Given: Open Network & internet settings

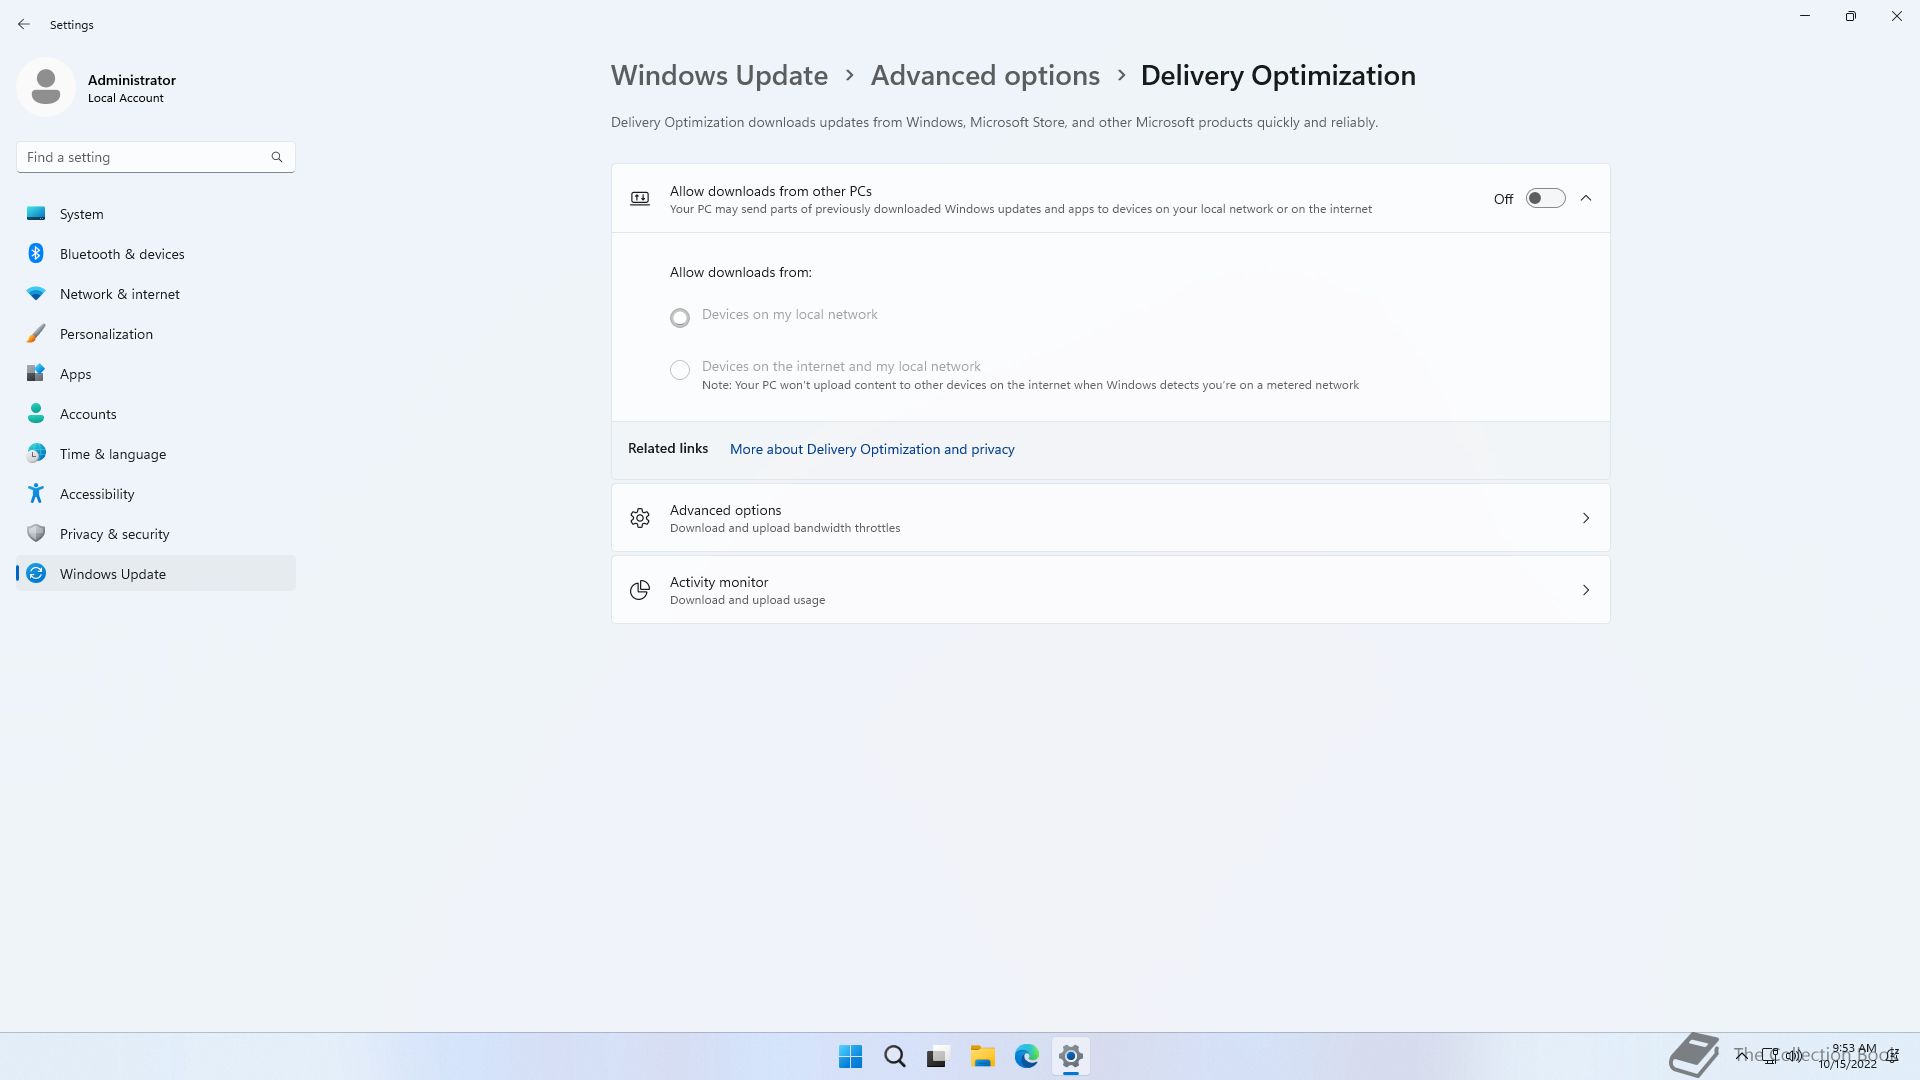Looking at the screenshot, I should (x=119, y=294).
